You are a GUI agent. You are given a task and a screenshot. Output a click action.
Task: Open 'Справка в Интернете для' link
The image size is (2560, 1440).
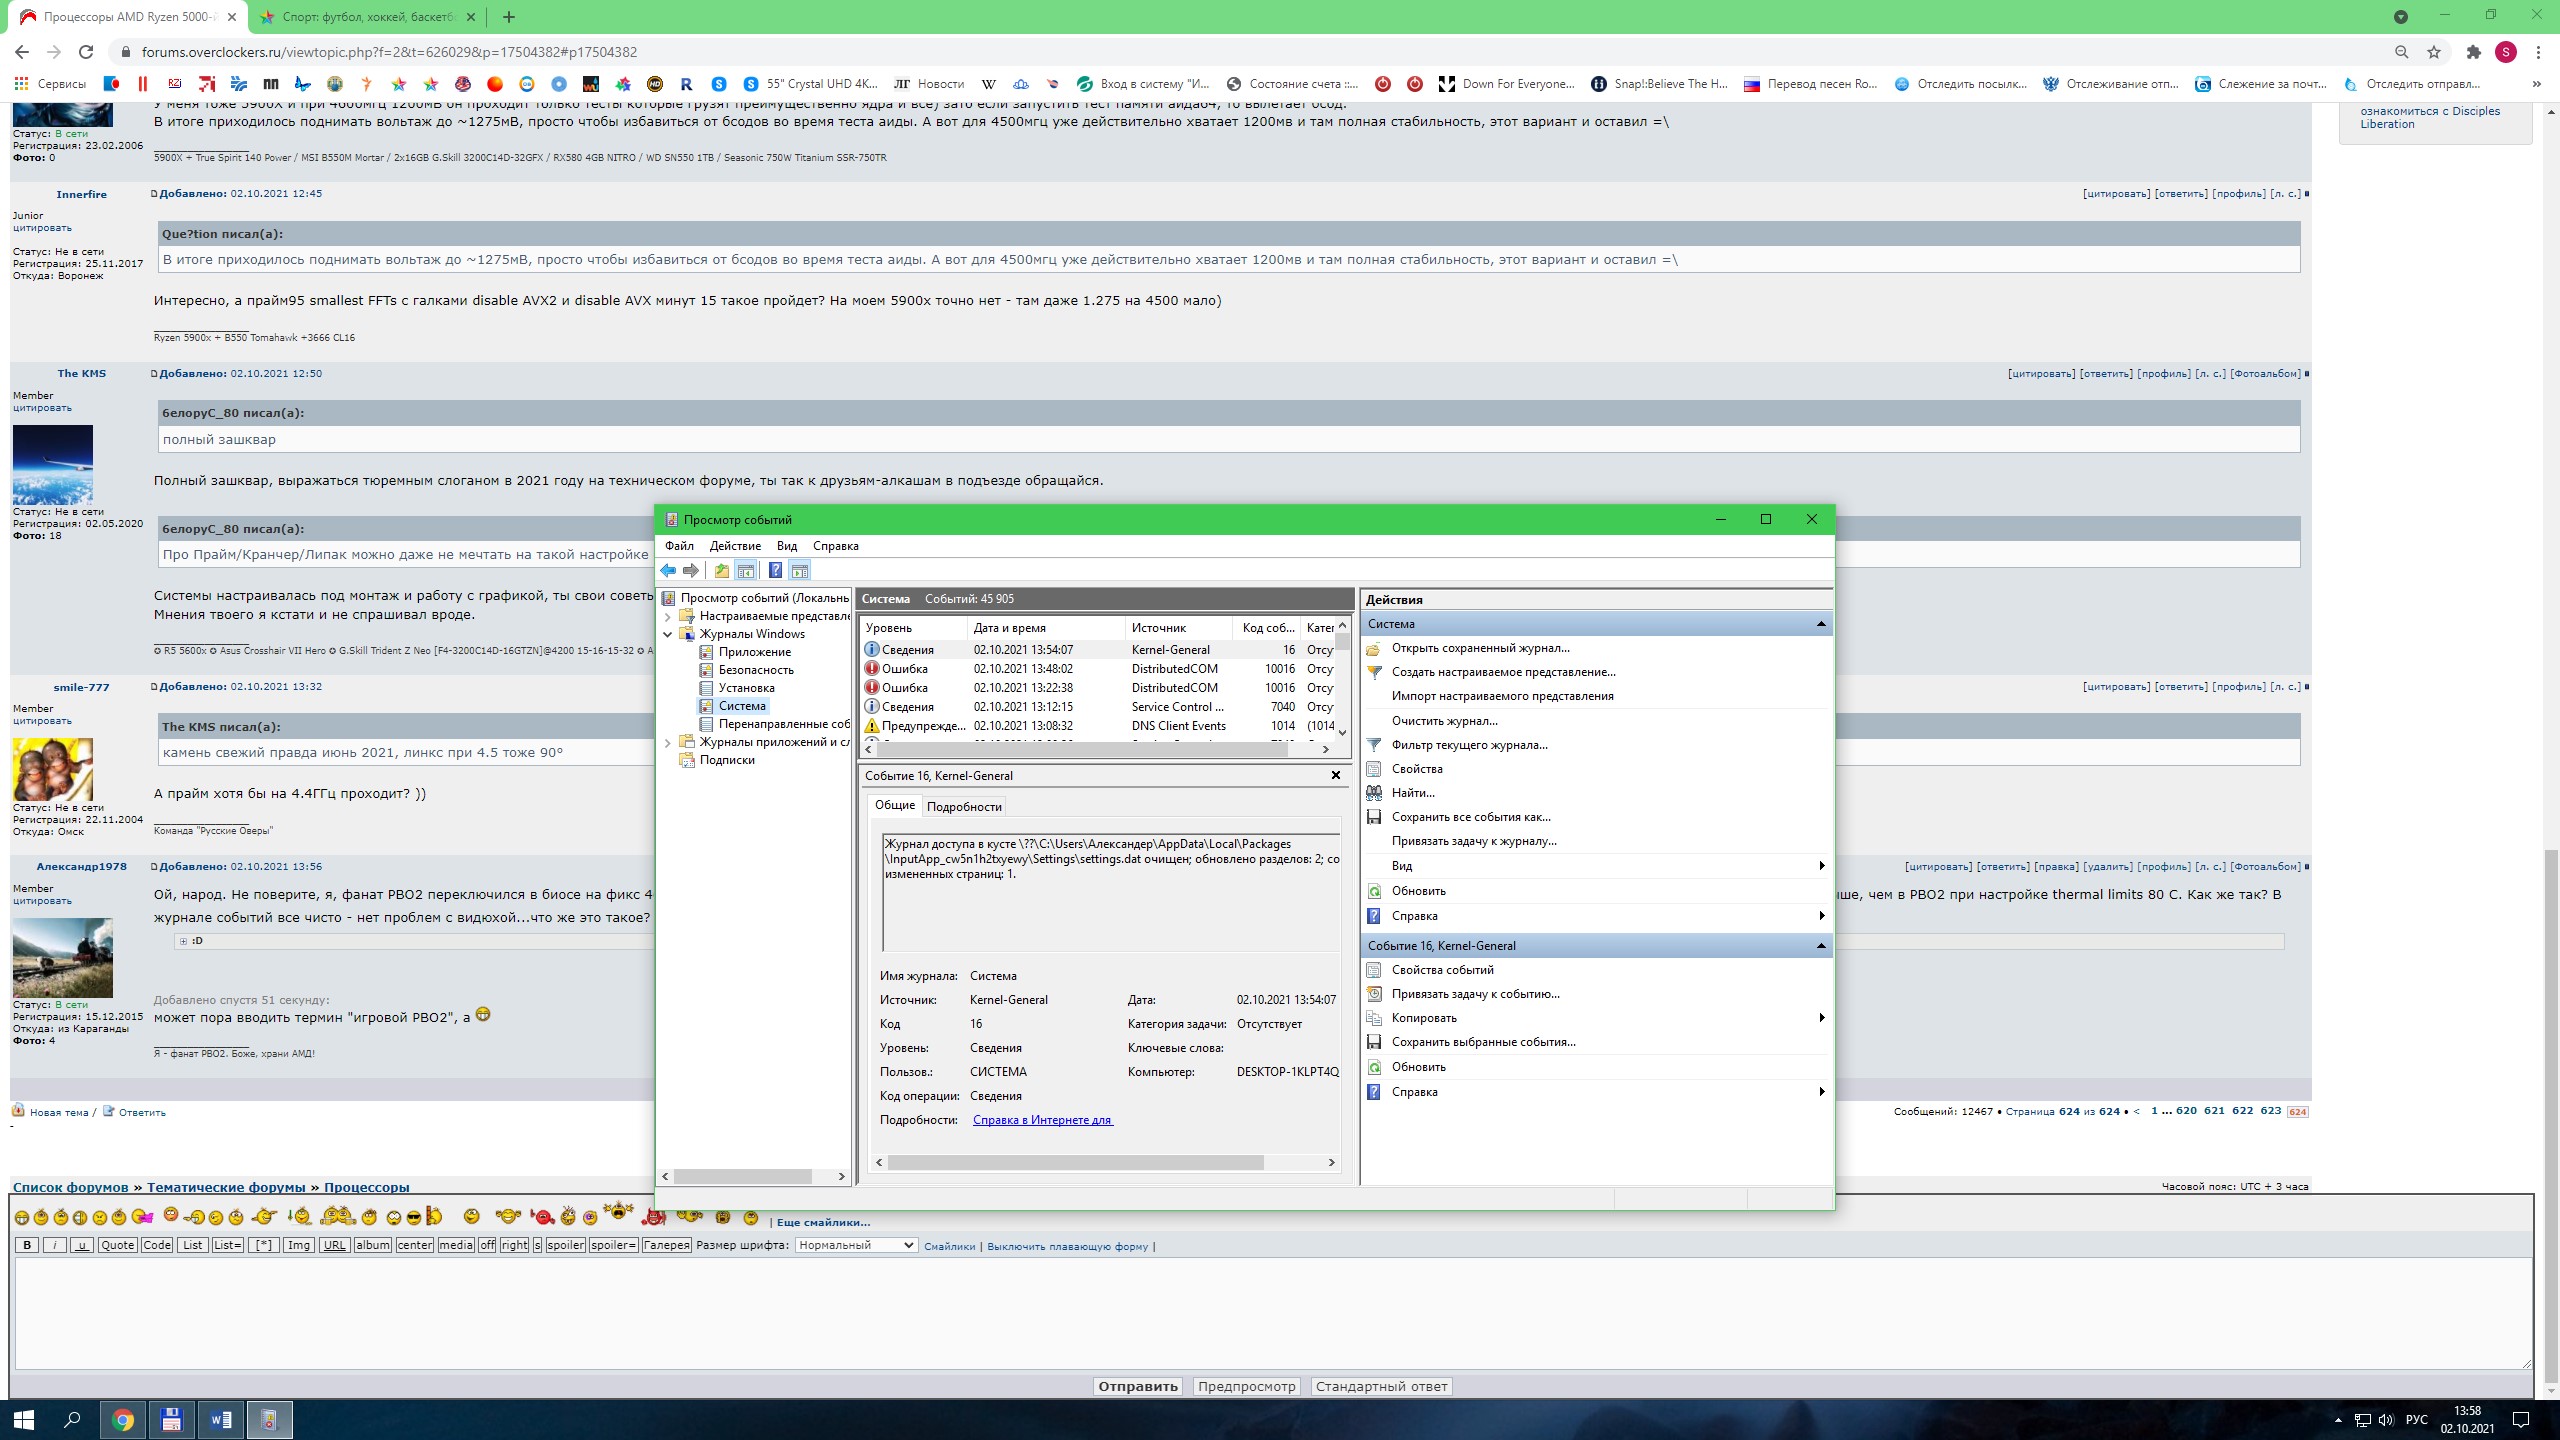click(1042, 1120)
